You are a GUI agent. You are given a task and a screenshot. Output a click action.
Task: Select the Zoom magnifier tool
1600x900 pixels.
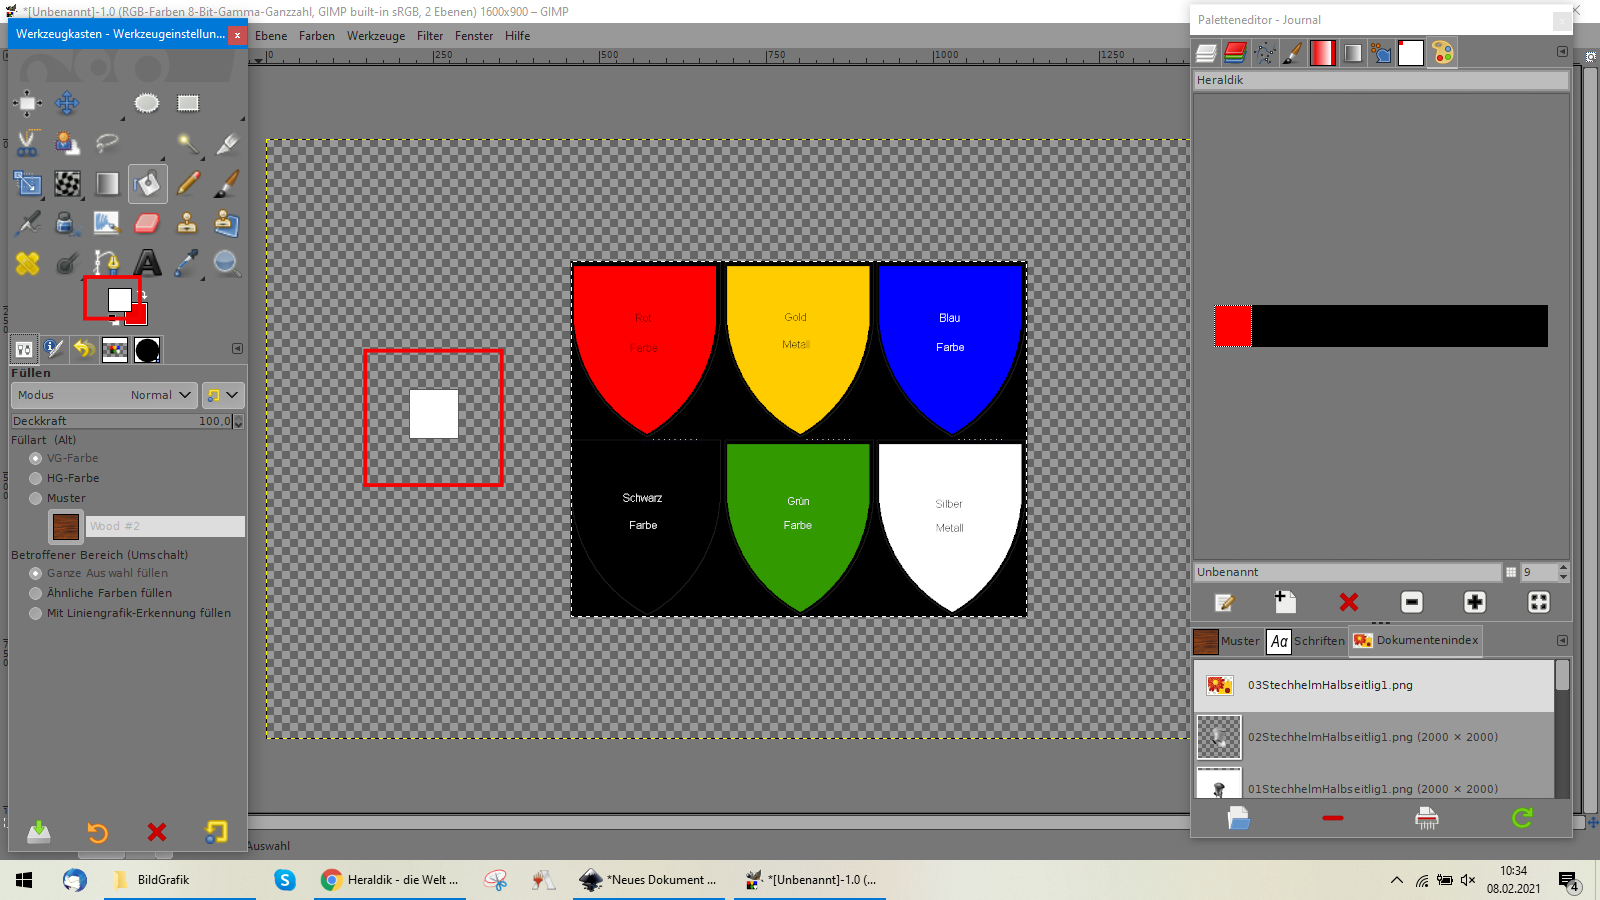click(227, 263)
